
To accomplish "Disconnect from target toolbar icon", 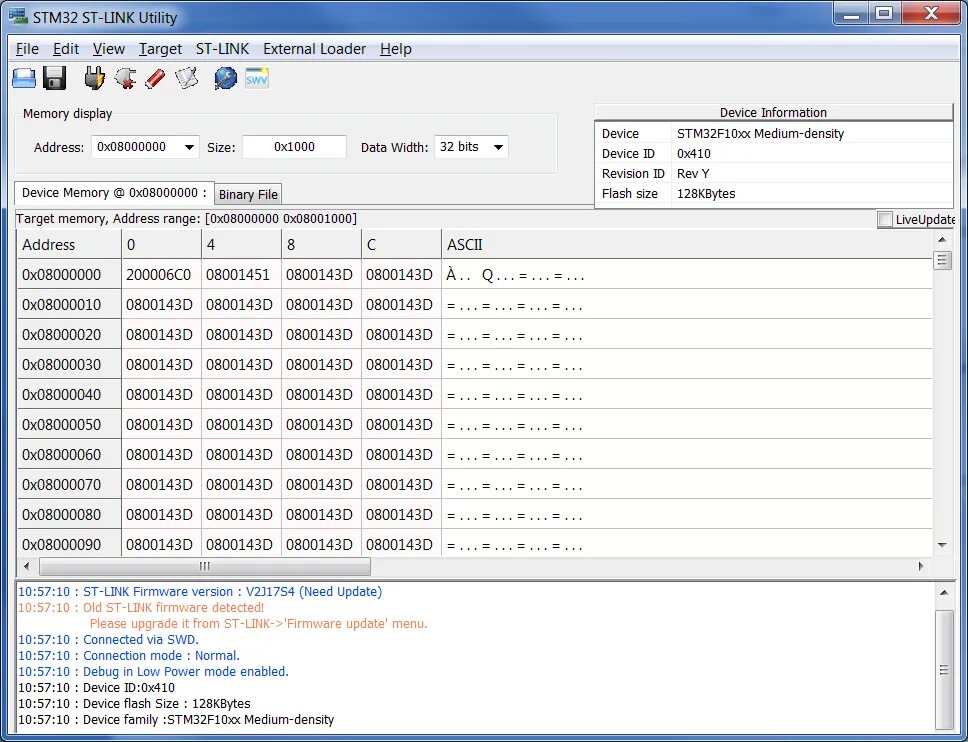I will (125, 78).
